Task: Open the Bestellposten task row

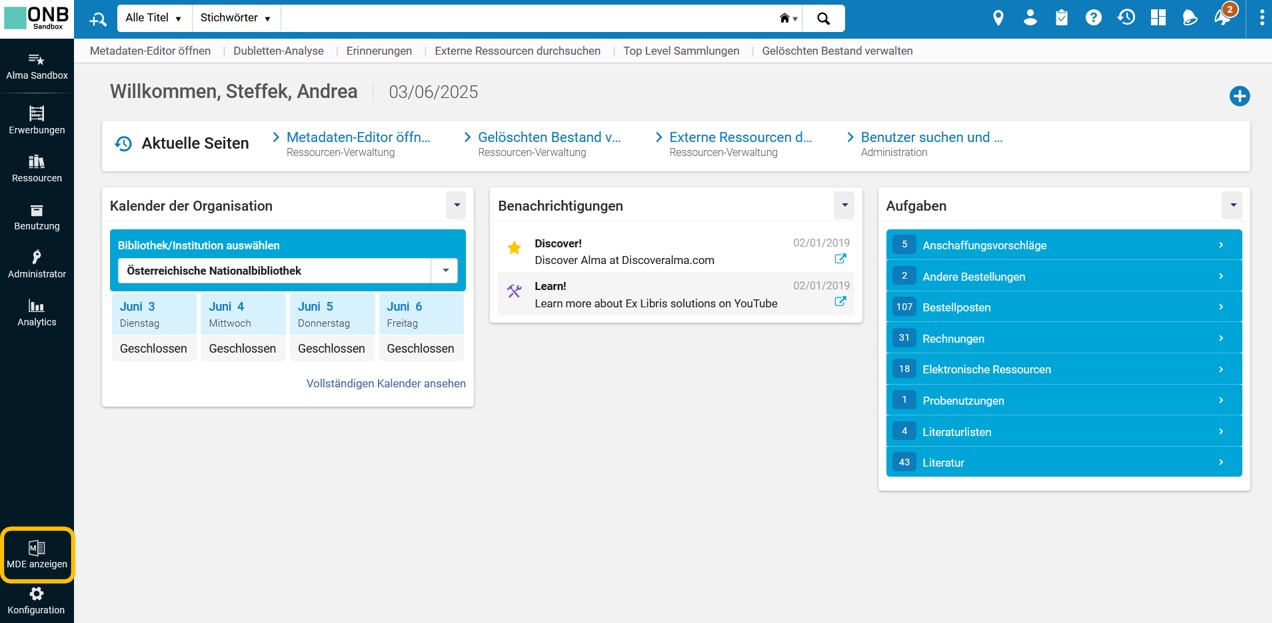Action: pos(1064,307)
